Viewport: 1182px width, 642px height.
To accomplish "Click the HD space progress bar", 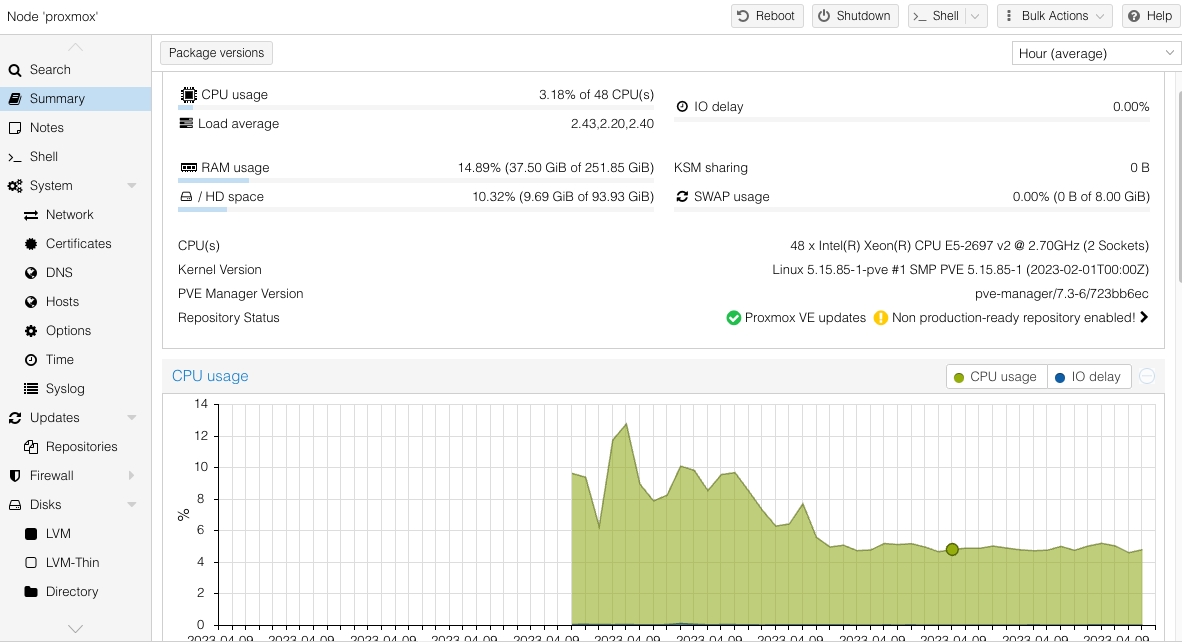I will pos(416,209).
